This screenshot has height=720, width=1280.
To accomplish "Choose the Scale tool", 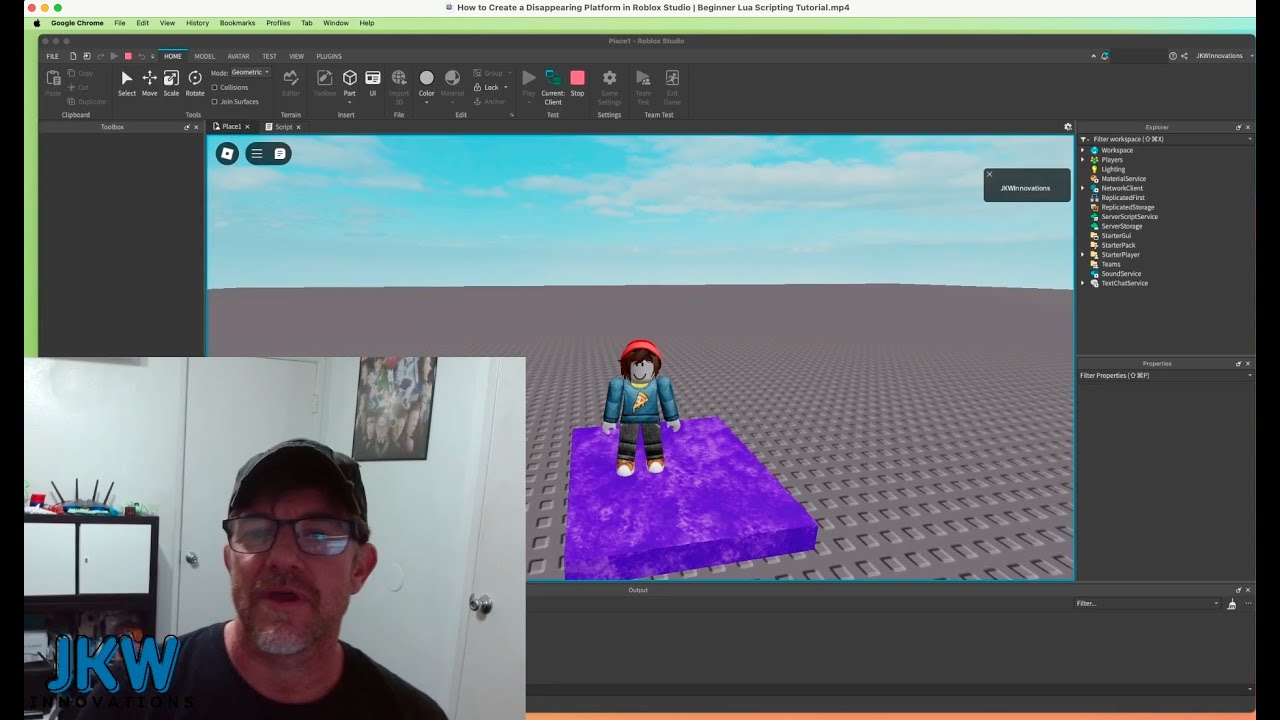I will 171,83.
